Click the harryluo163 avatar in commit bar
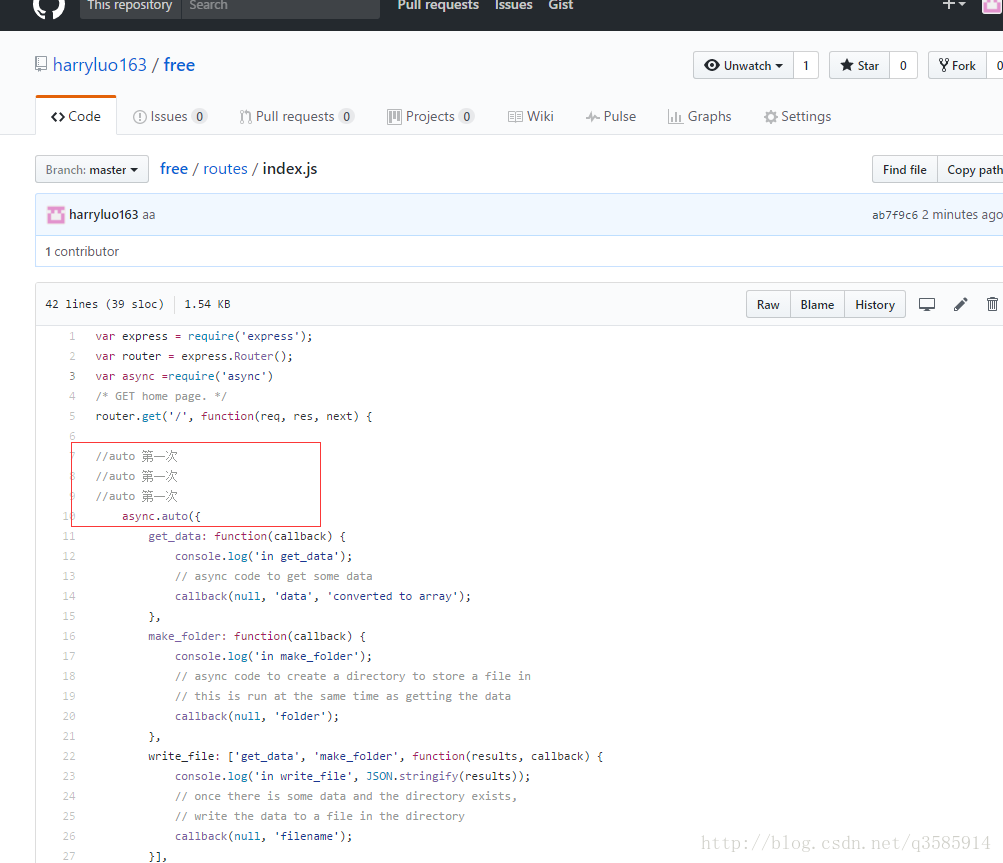 point(56,214)
